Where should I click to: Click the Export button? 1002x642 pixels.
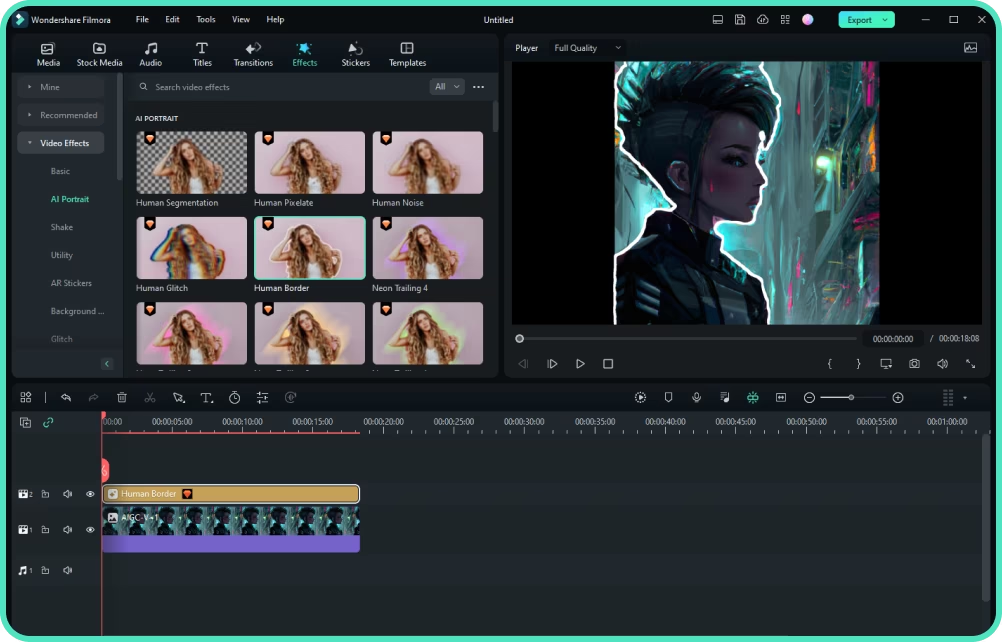tap(859, 19)
